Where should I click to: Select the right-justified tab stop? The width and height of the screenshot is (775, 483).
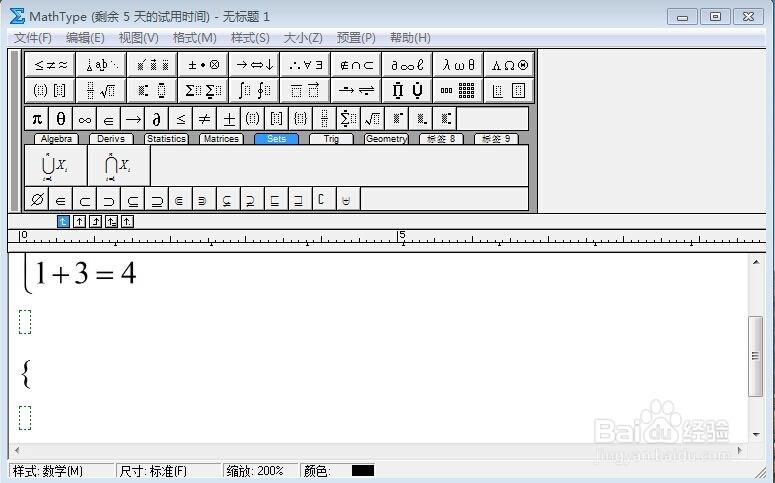click(95, 221)
